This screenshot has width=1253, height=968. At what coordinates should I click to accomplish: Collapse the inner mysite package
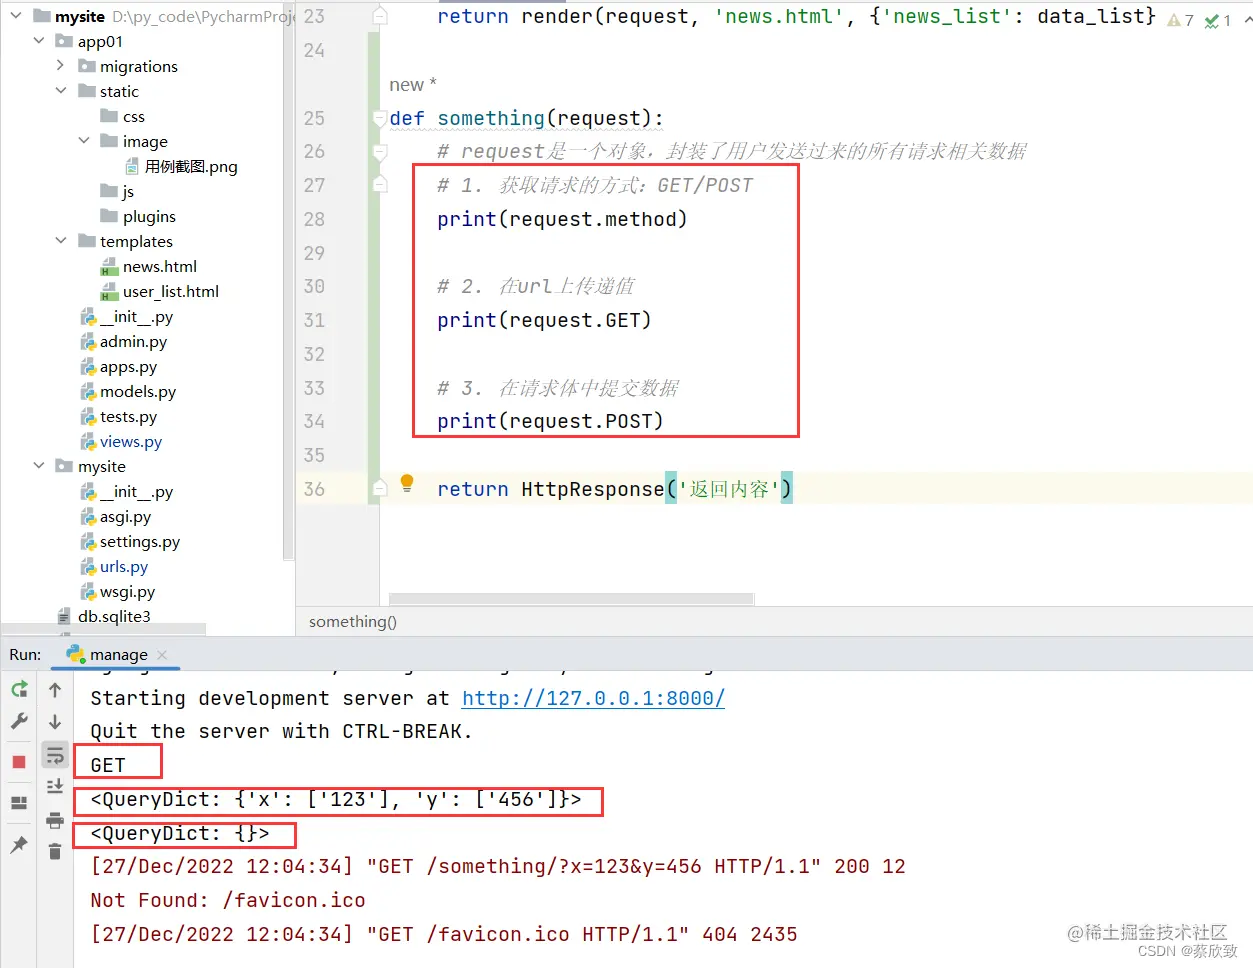(39, 466)
